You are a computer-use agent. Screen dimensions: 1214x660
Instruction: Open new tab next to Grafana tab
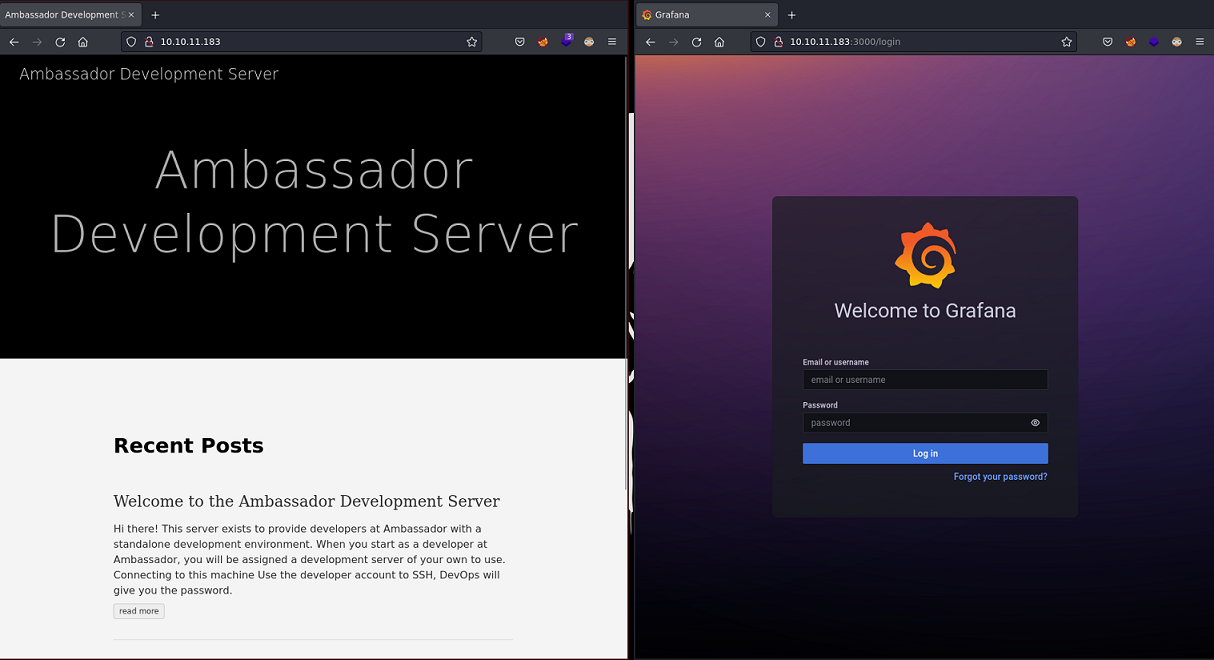coord(792,15)
